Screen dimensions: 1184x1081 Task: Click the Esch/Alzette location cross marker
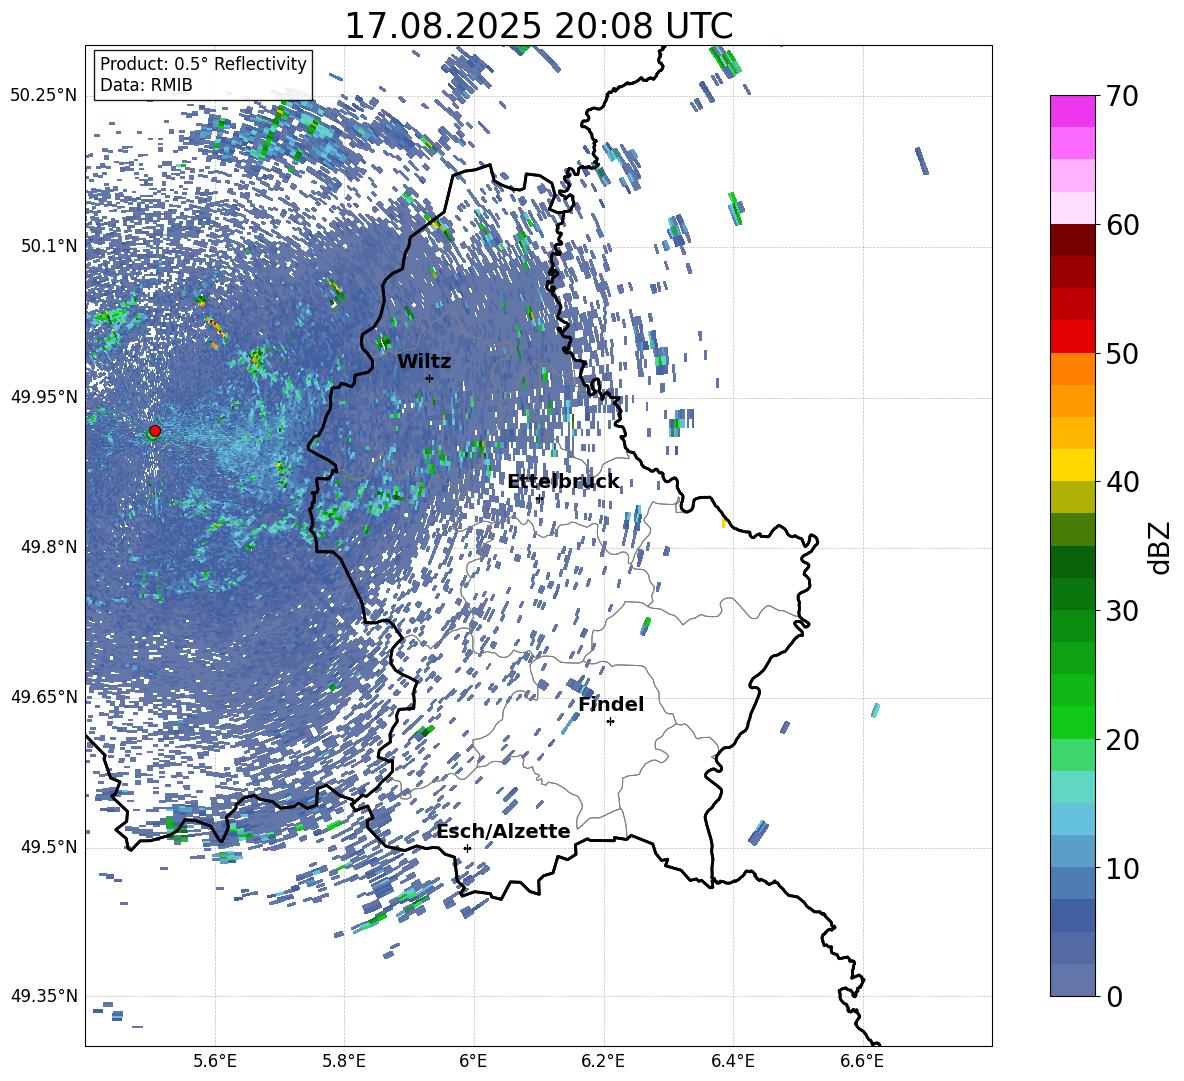(467, 848)
